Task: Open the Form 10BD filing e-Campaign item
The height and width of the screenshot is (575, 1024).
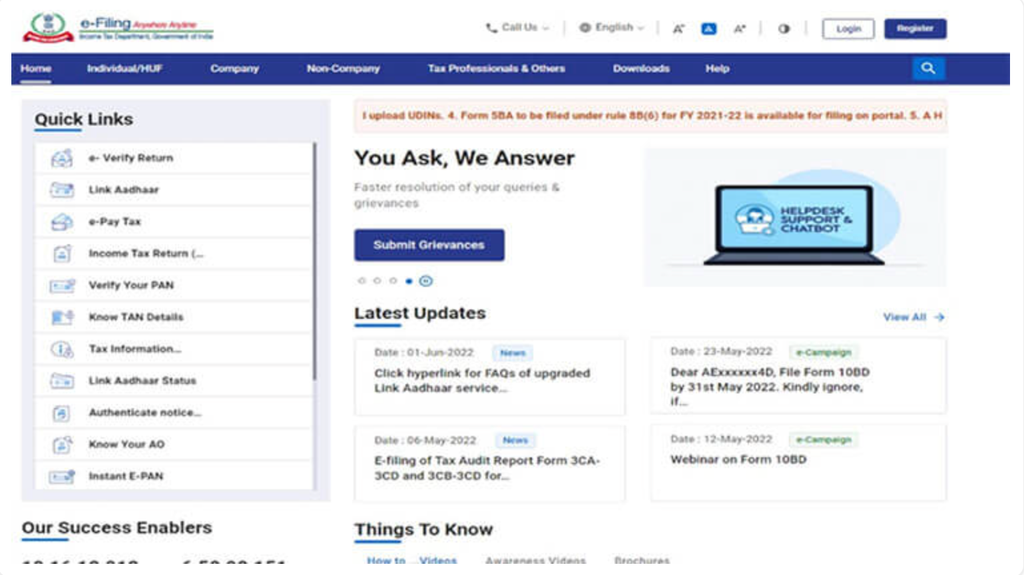Action: coord(798,376)
